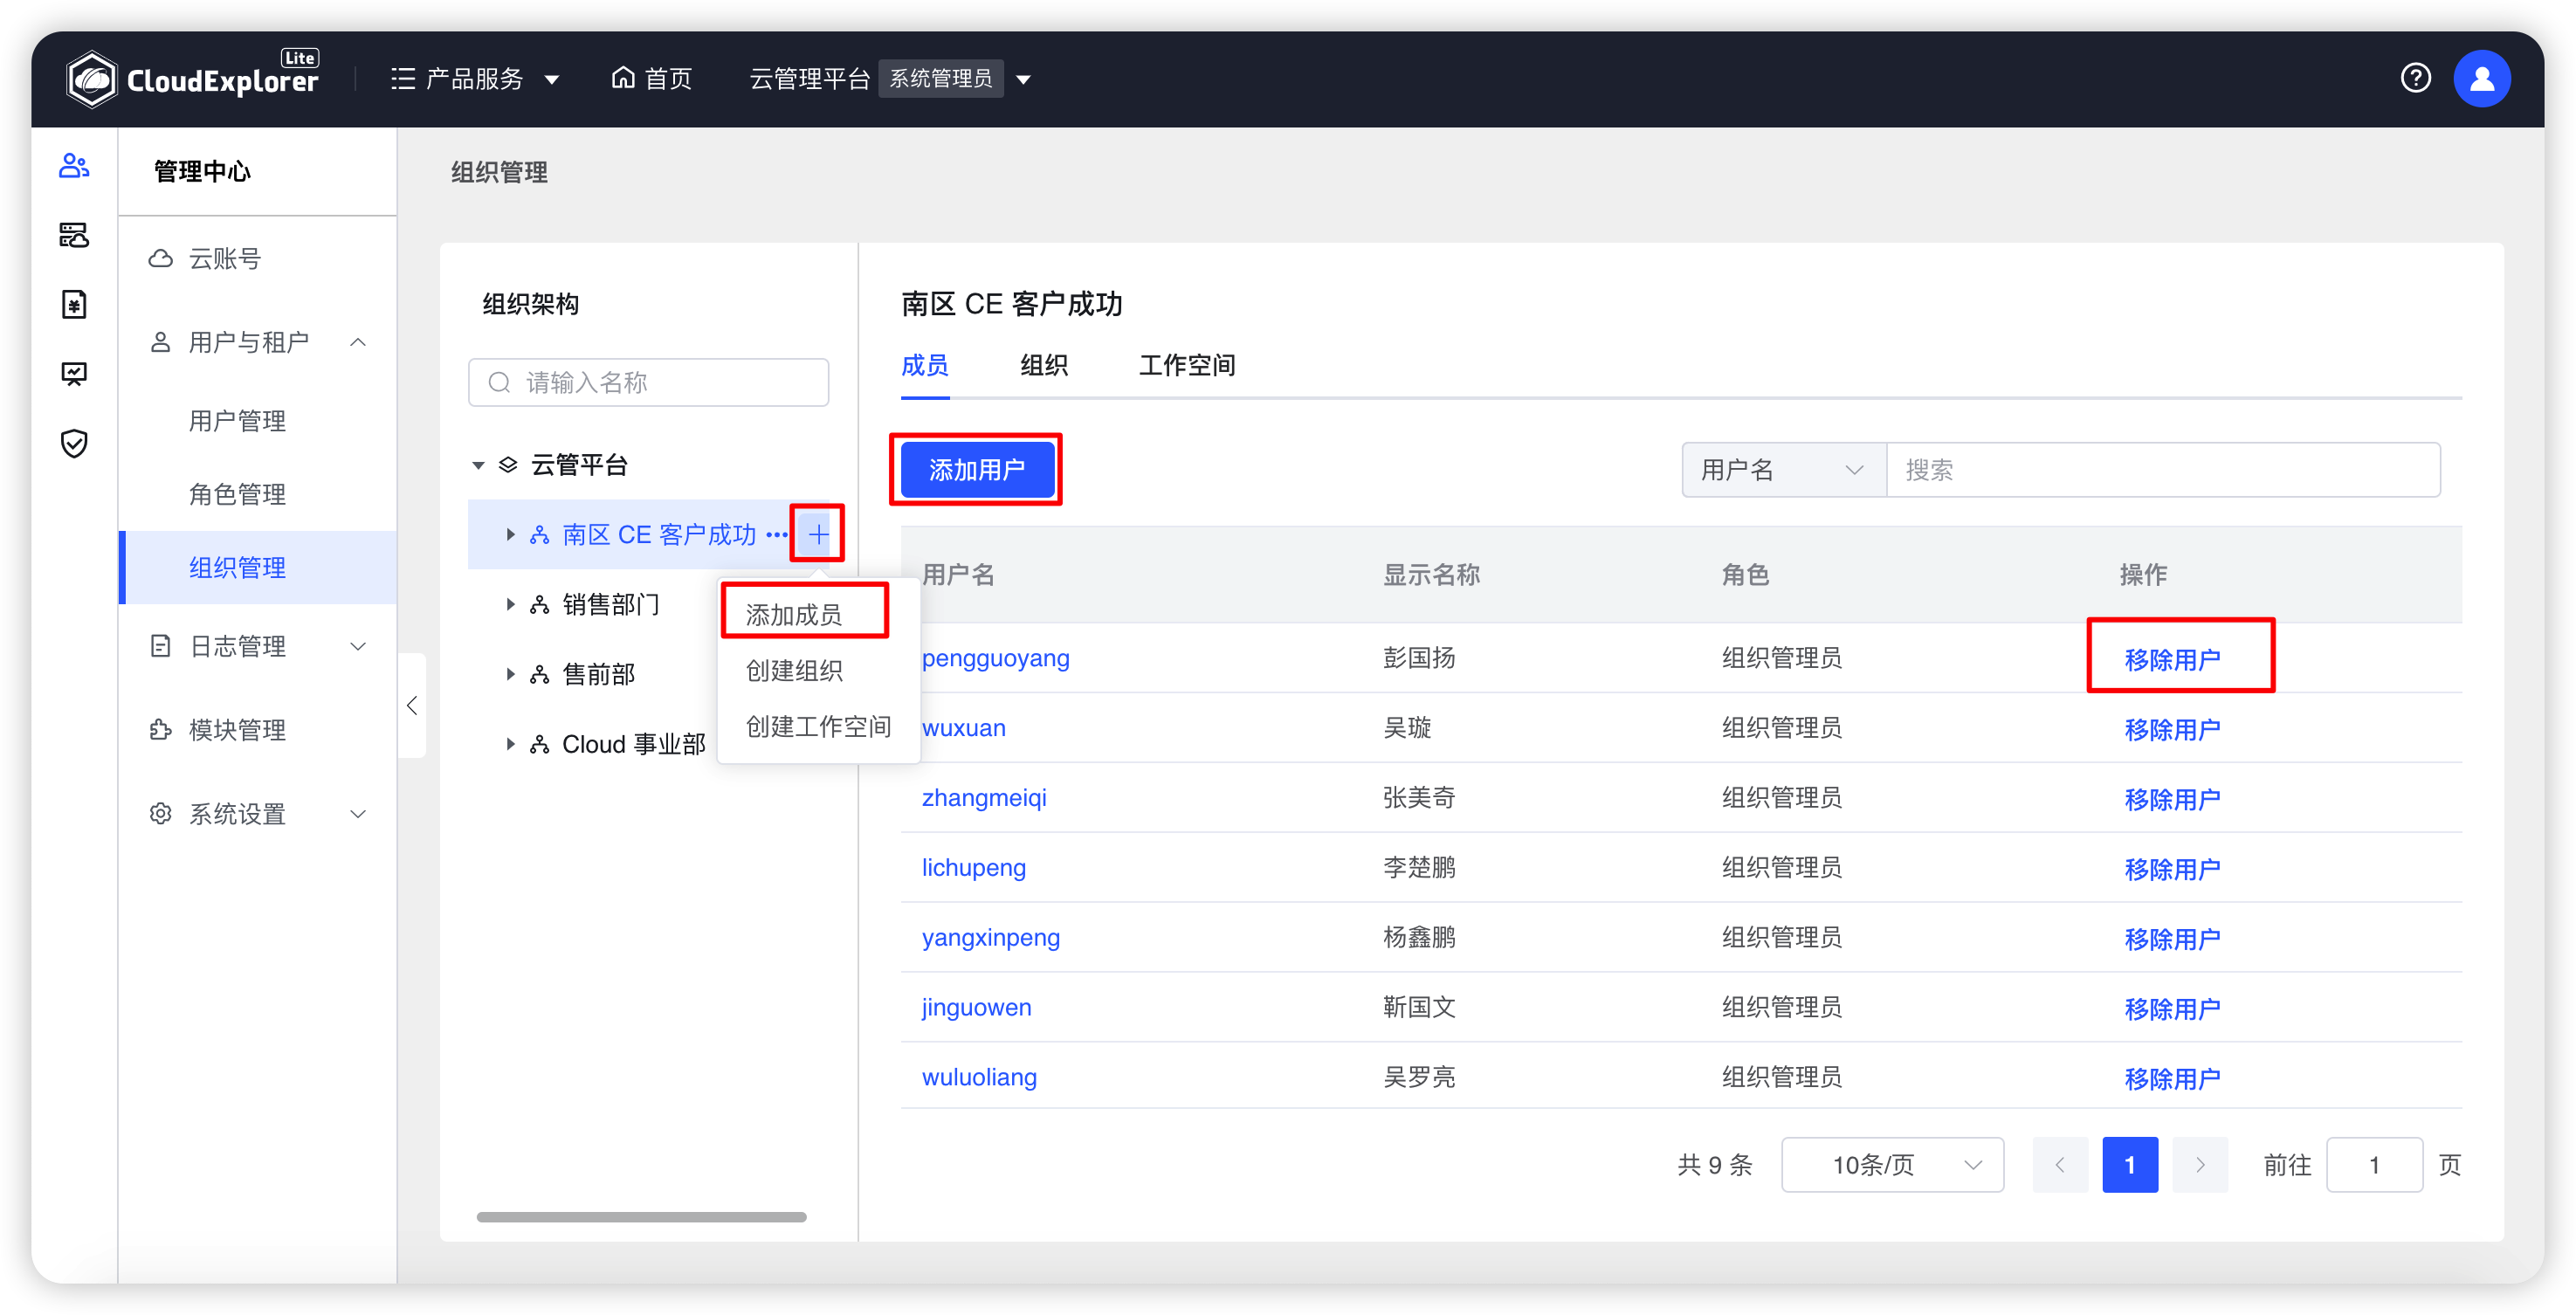Click the search magnifier in organization name field
Image resolution: width=2576 pixels, height=1315 pixels.
(x=499, y=382)
